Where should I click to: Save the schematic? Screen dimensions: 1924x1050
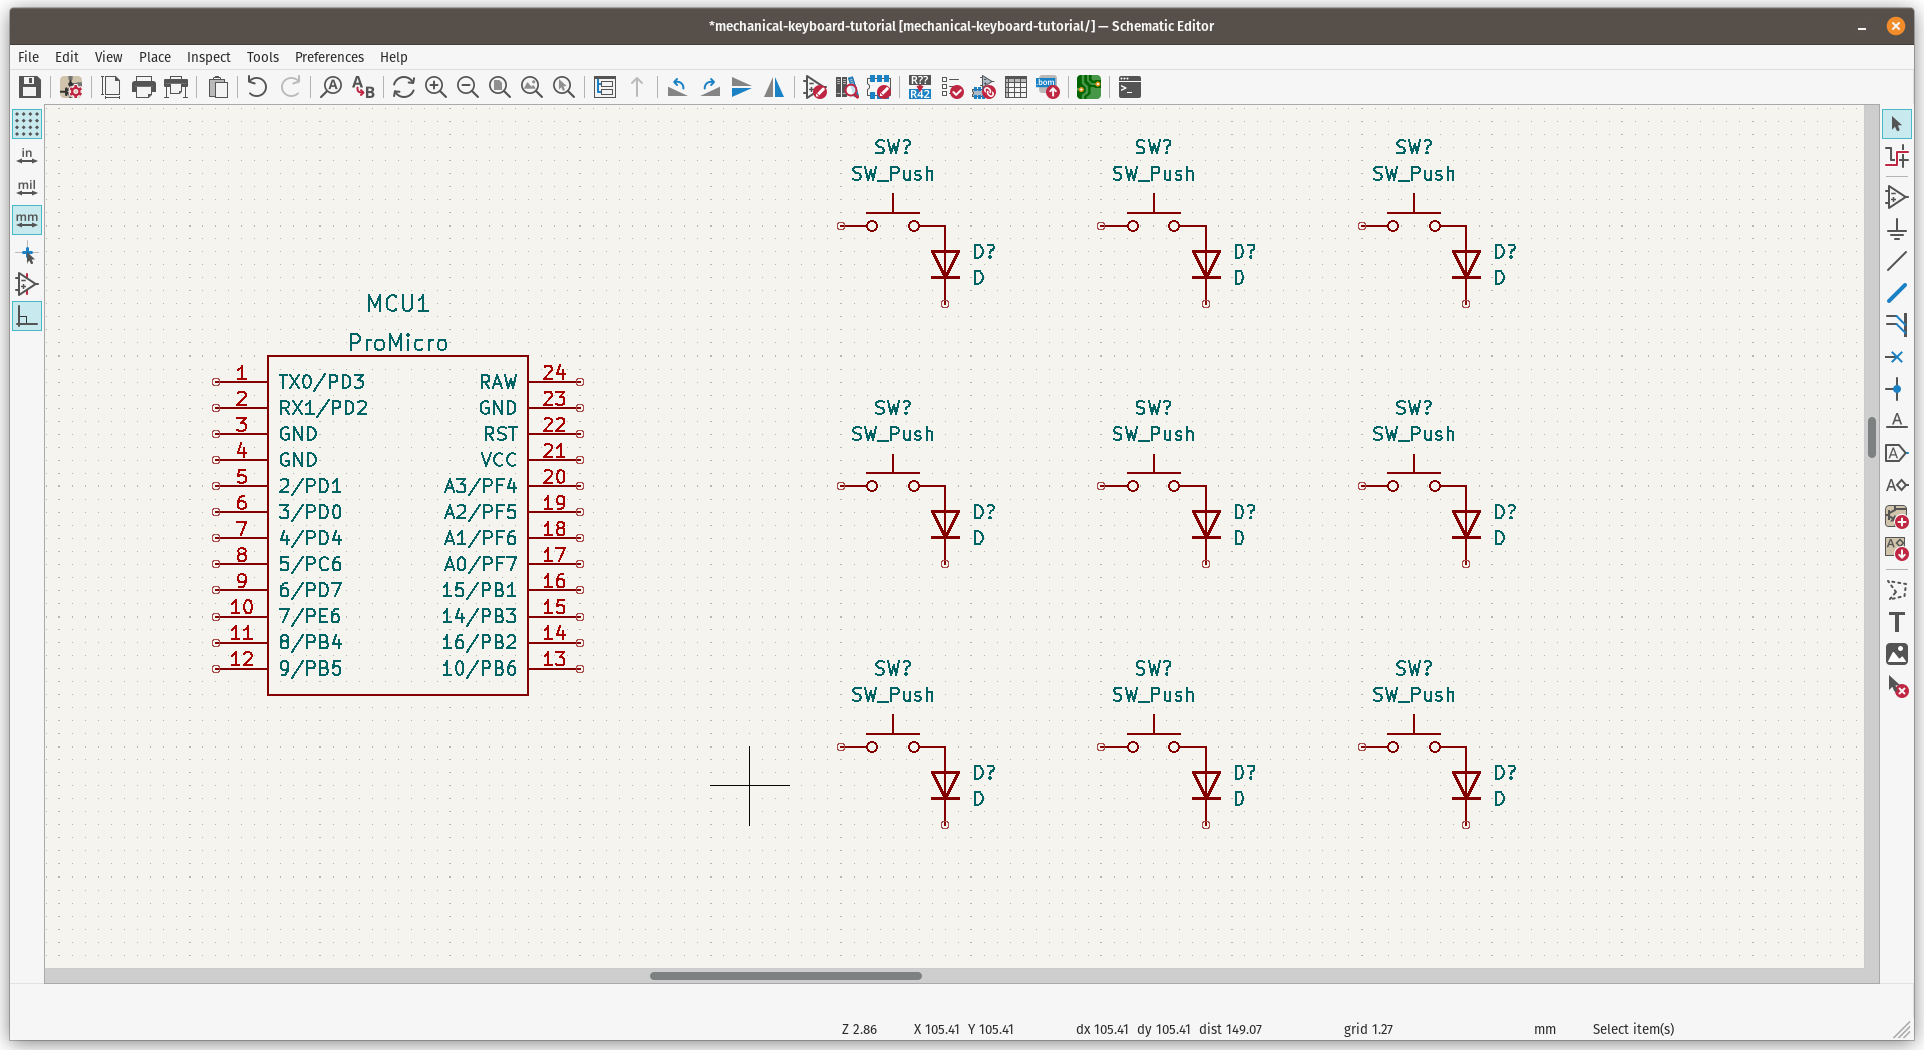(x=29, y=87)
